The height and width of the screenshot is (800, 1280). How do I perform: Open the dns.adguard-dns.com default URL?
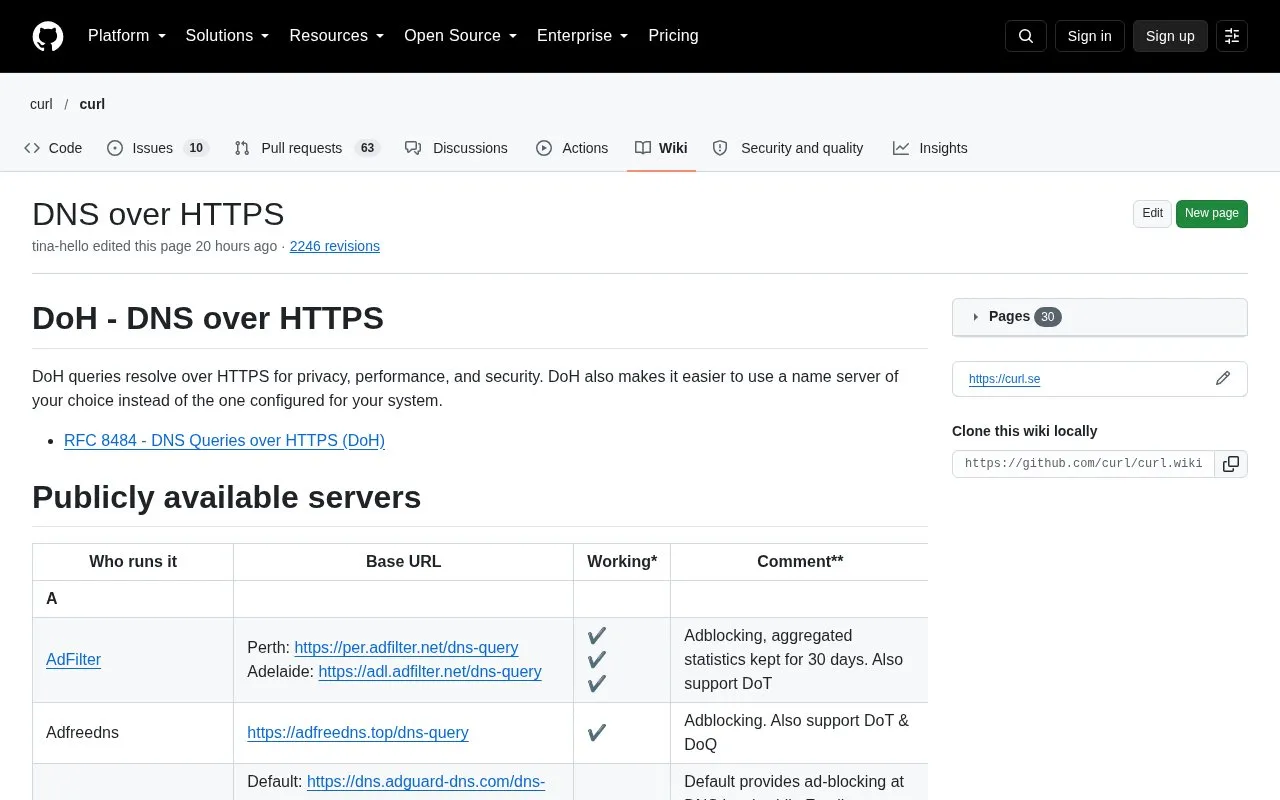pos(426,782)
